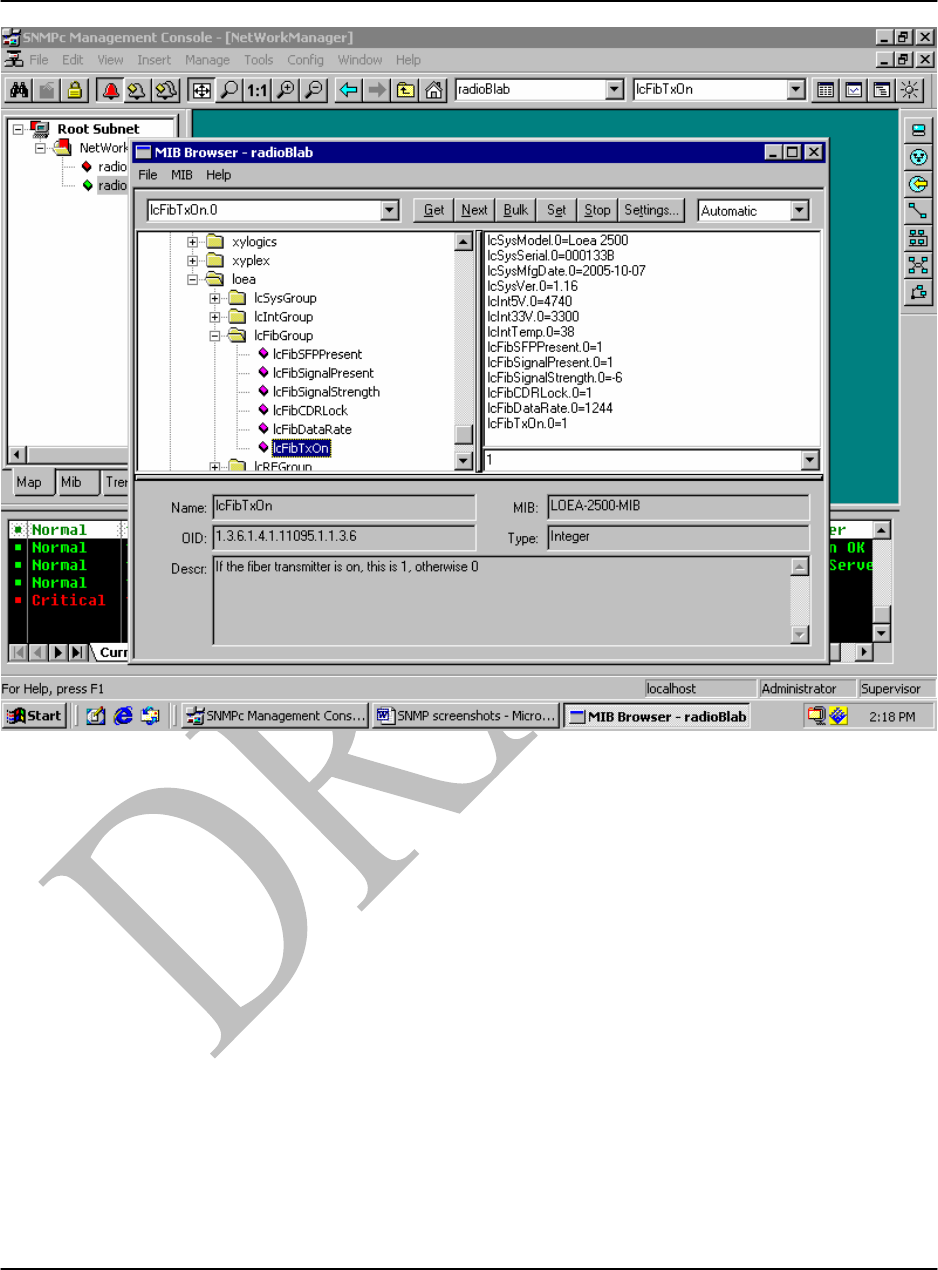Open the lcFibTxOn variable dropdown in main toolbar
Screen dimensions: 938x1270
coord(795,90)
